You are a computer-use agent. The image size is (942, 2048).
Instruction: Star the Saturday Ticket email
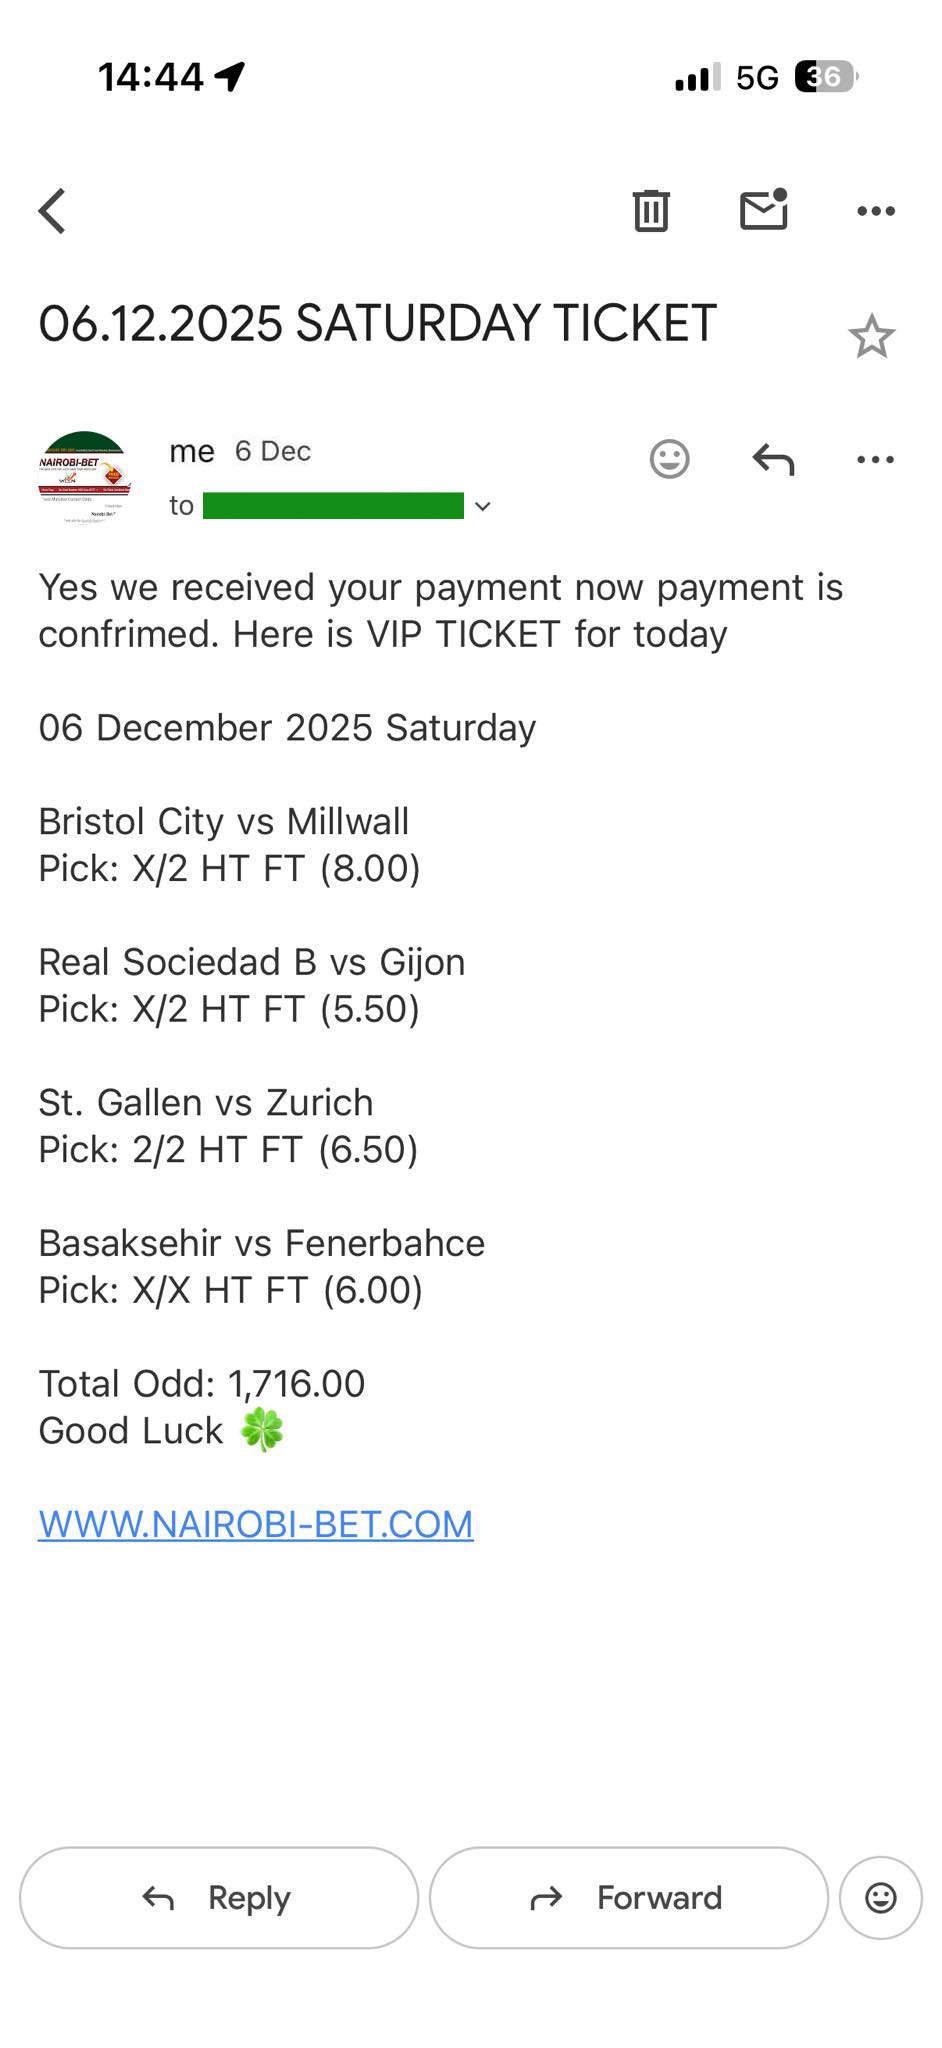[871, 336]
